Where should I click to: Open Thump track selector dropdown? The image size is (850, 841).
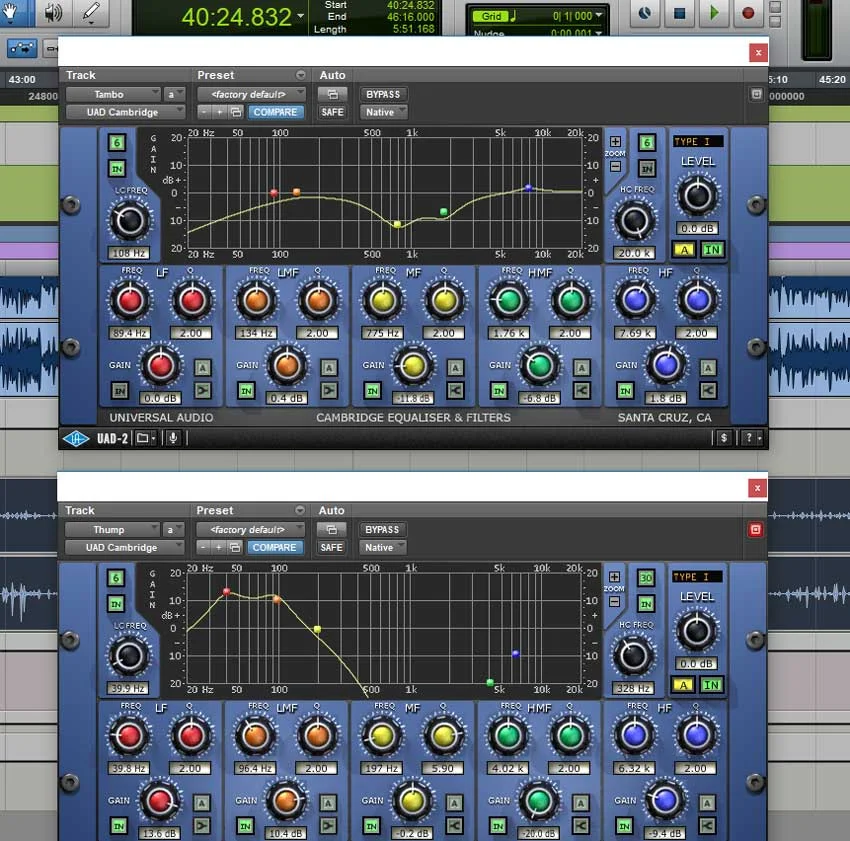click(112, 530)
